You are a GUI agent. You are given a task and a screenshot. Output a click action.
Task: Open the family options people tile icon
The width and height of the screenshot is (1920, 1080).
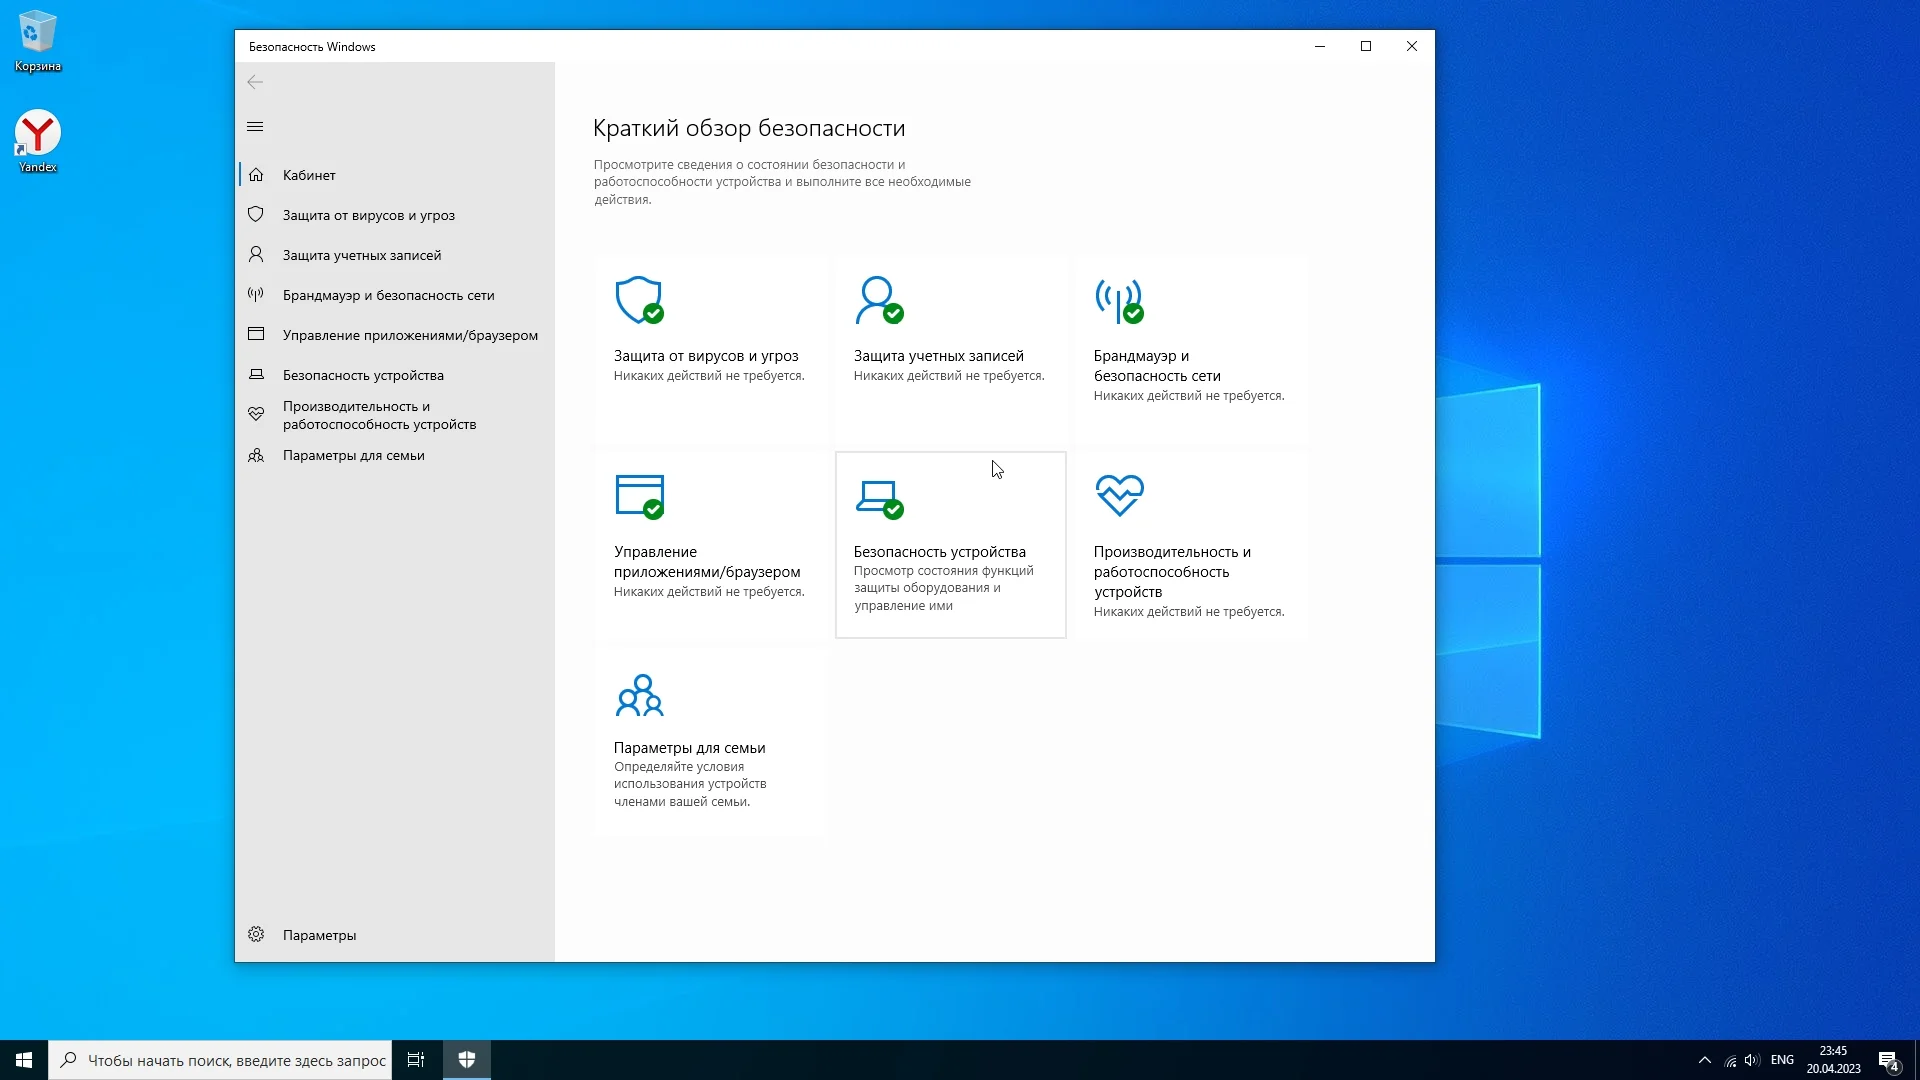point(639,695)
